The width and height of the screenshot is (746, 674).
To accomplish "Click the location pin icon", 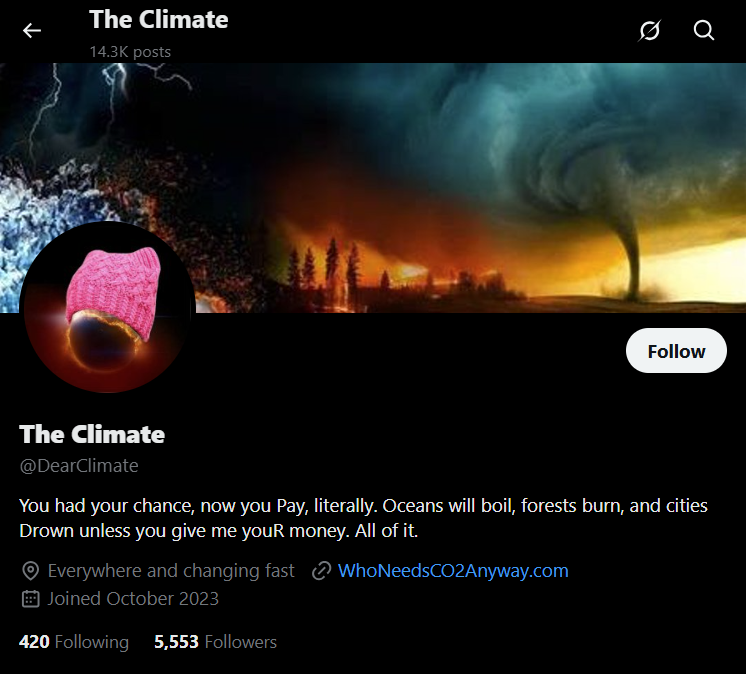I will click(x=30, y=571).
